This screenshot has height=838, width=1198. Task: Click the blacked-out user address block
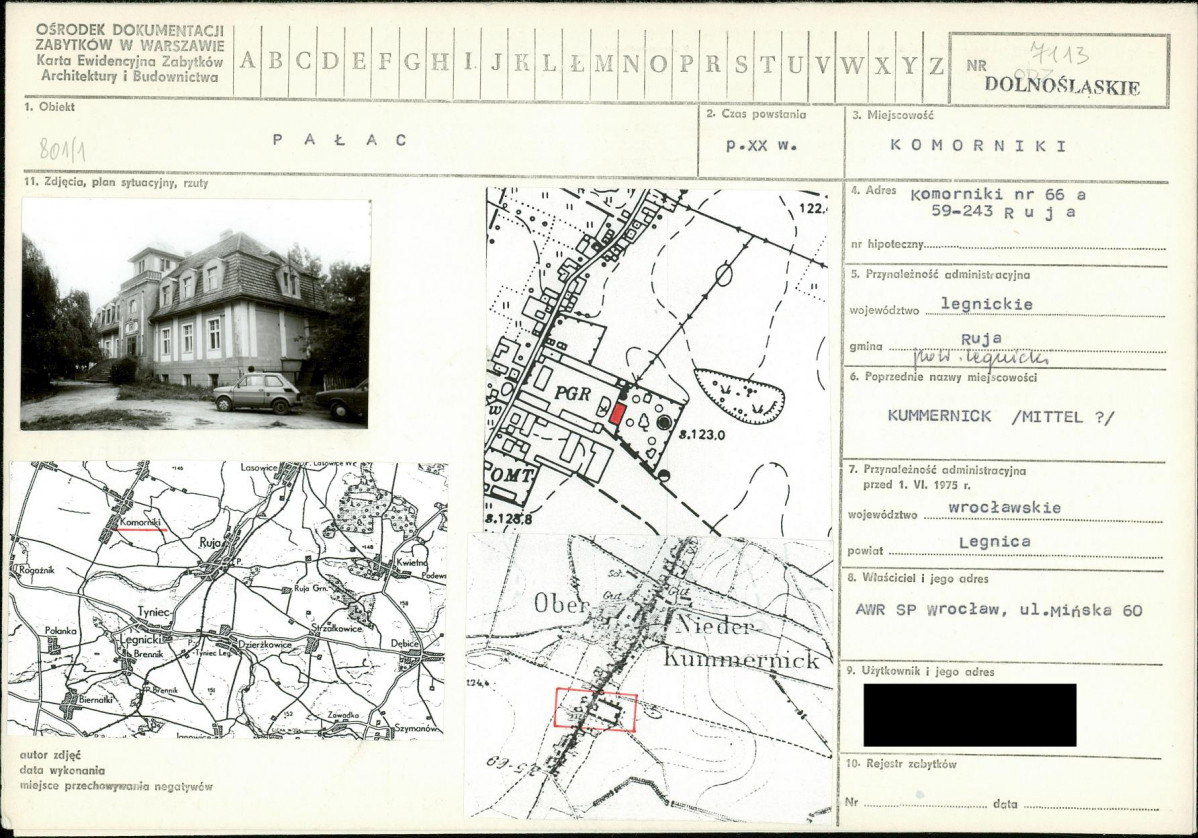point(970,715)
